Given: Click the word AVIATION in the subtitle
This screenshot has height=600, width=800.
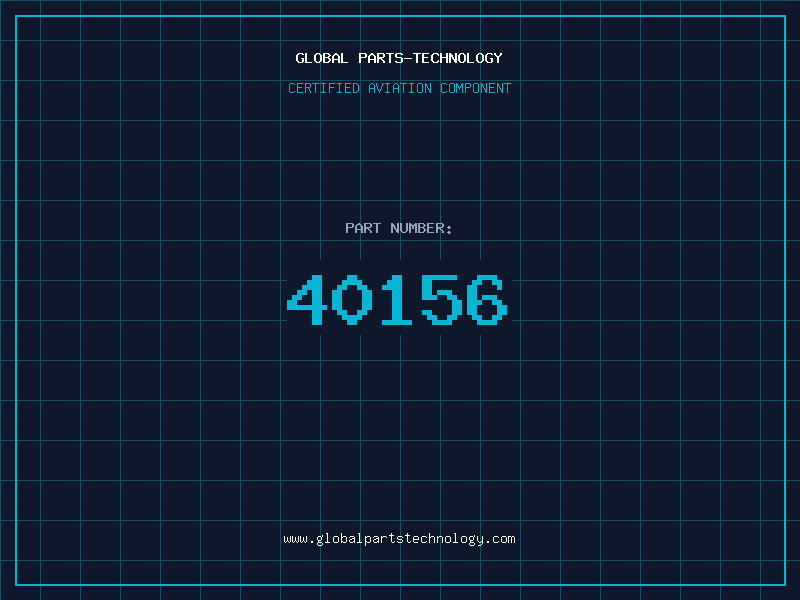Looking at the screenshot, I should (400, 88).
